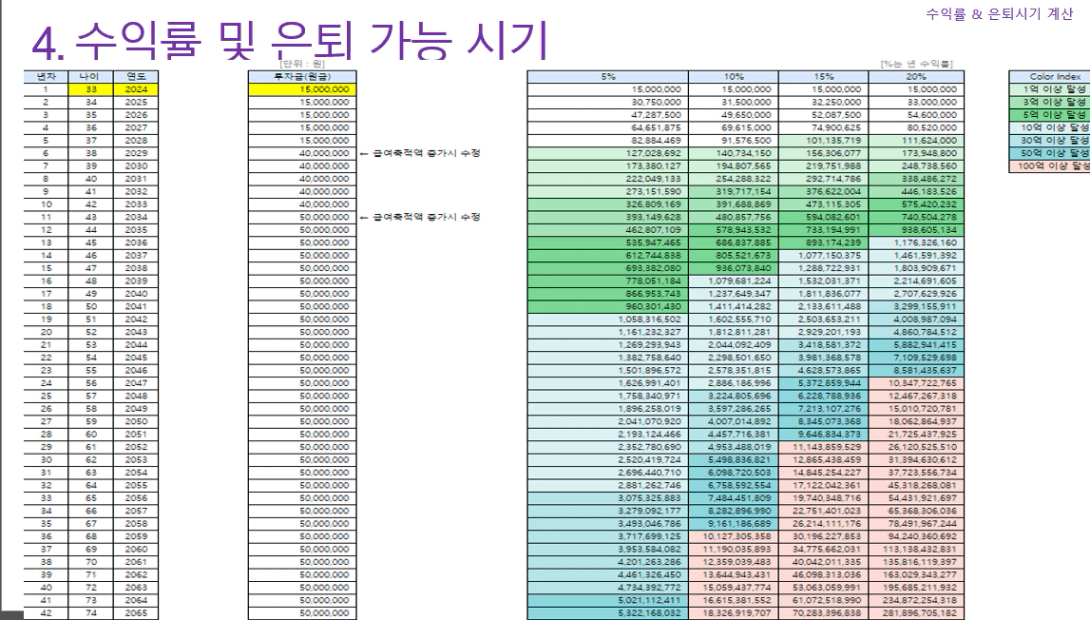Pick the 3억 이상 달성 legend swatch
Image resolution: width=1090 pixels, height=620 pixels.
tap(1049, 102)
